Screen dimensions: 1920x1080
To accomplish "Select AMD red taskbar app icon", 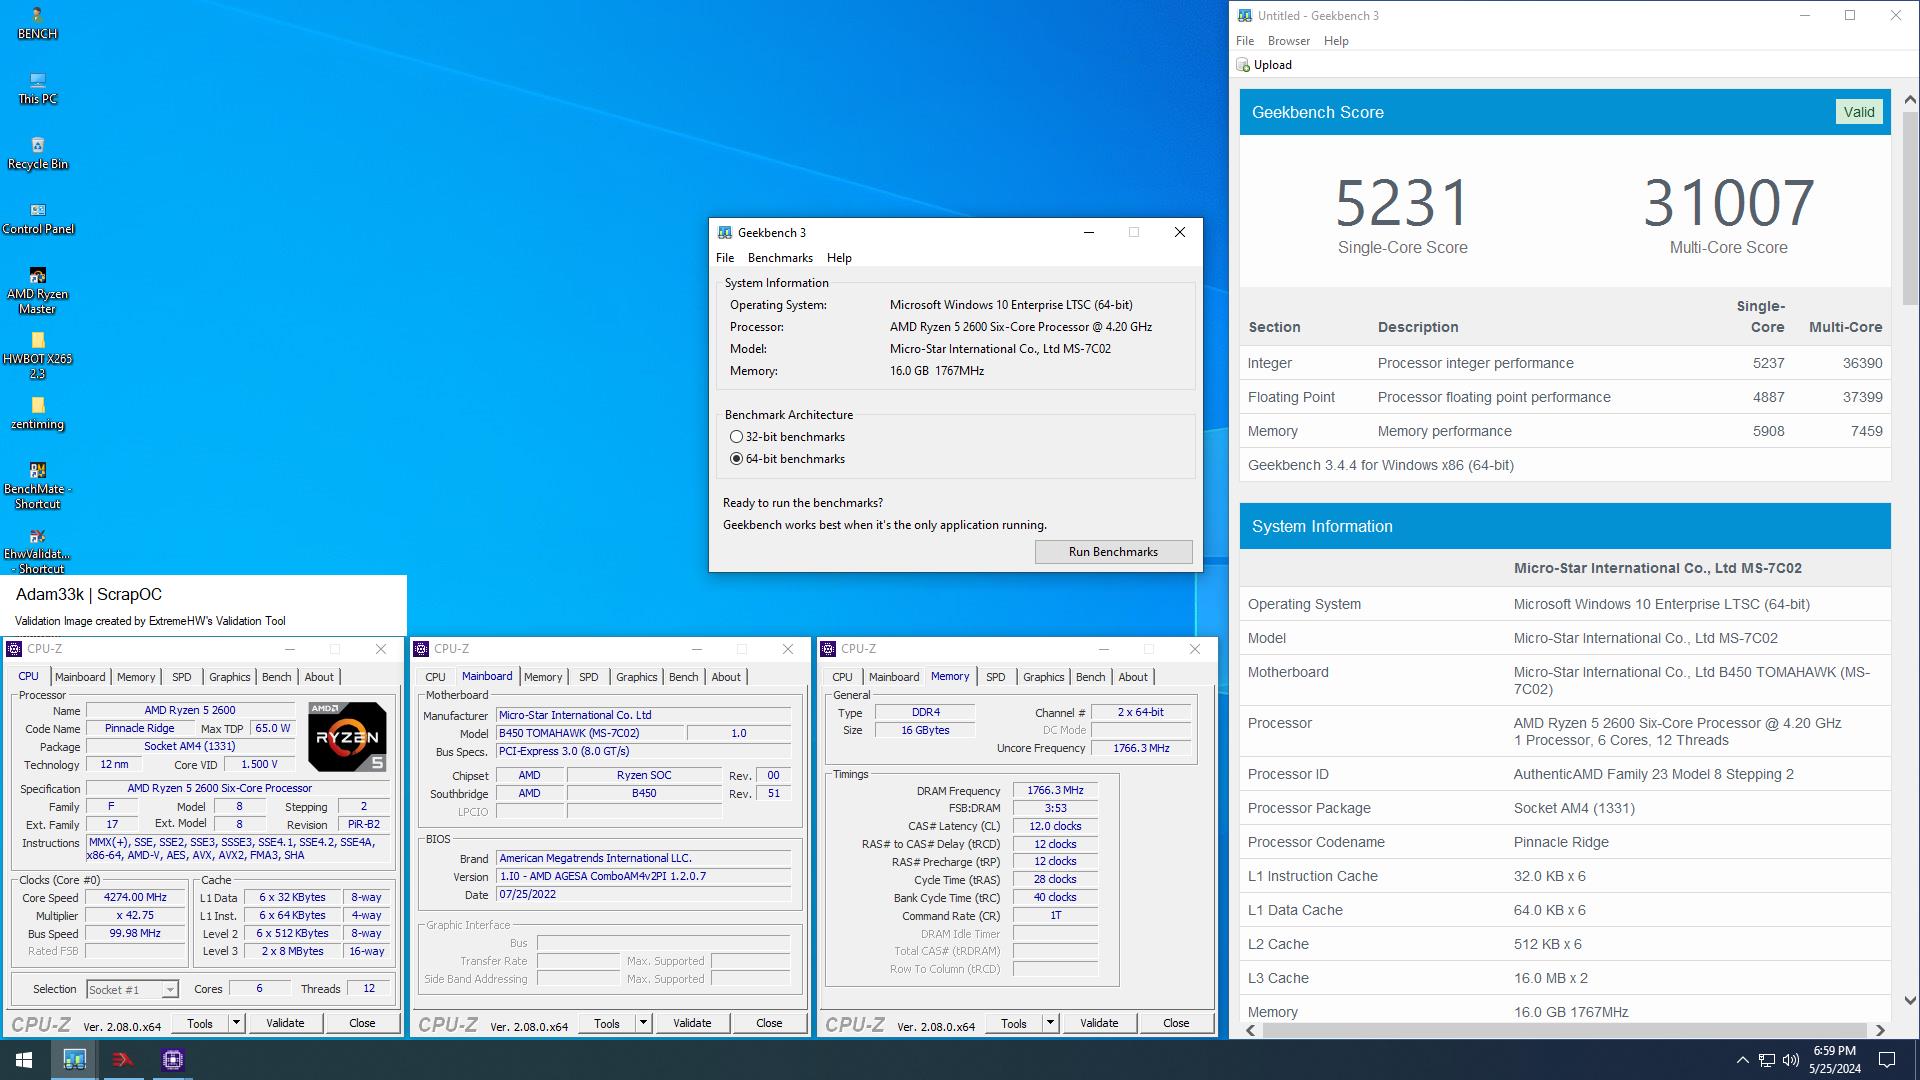I will pos(123,1060).
